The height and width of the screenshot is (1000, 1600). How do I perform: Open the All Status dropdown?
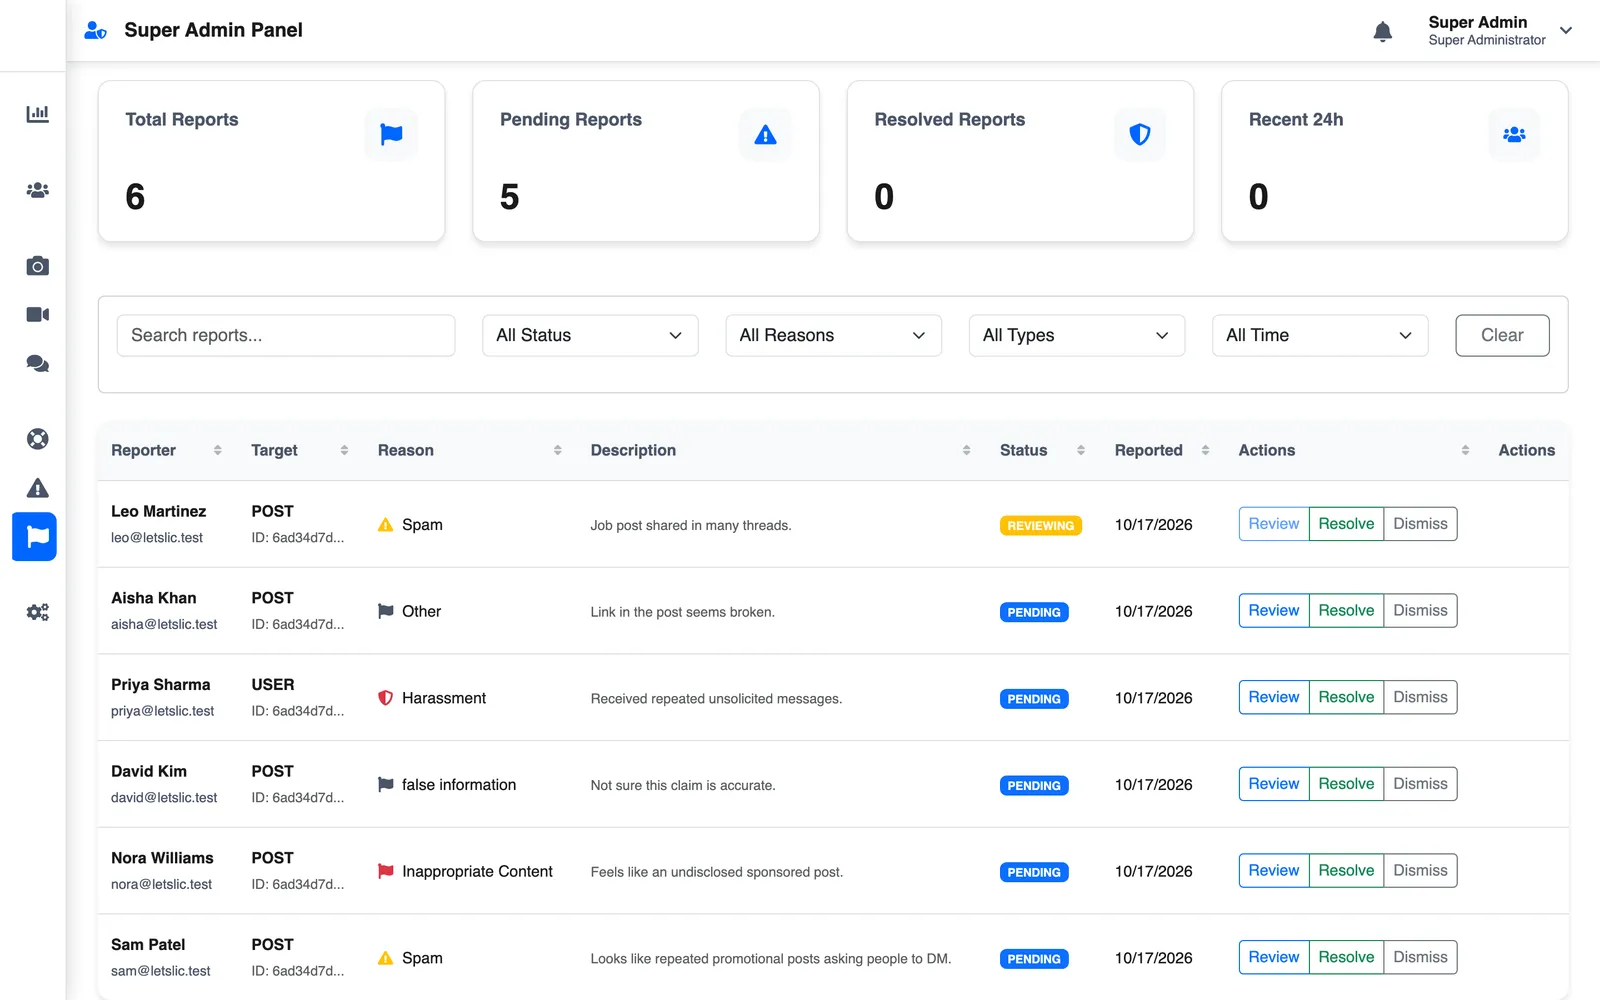point(590,336)
